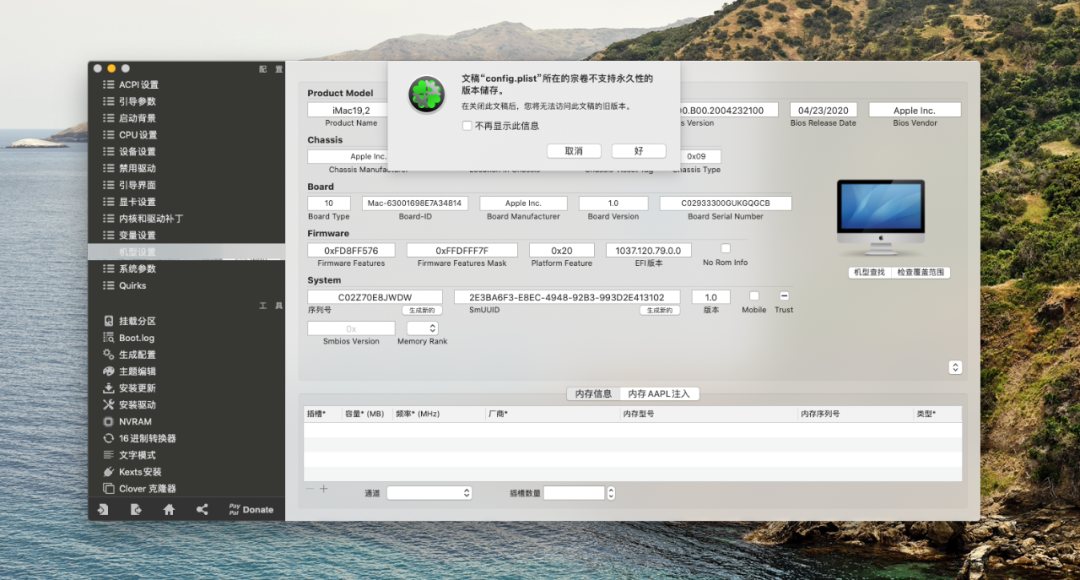Click the iMac model thumbnail image
This screenshot has height=580, width=1080.
click(x=881, y=218)
